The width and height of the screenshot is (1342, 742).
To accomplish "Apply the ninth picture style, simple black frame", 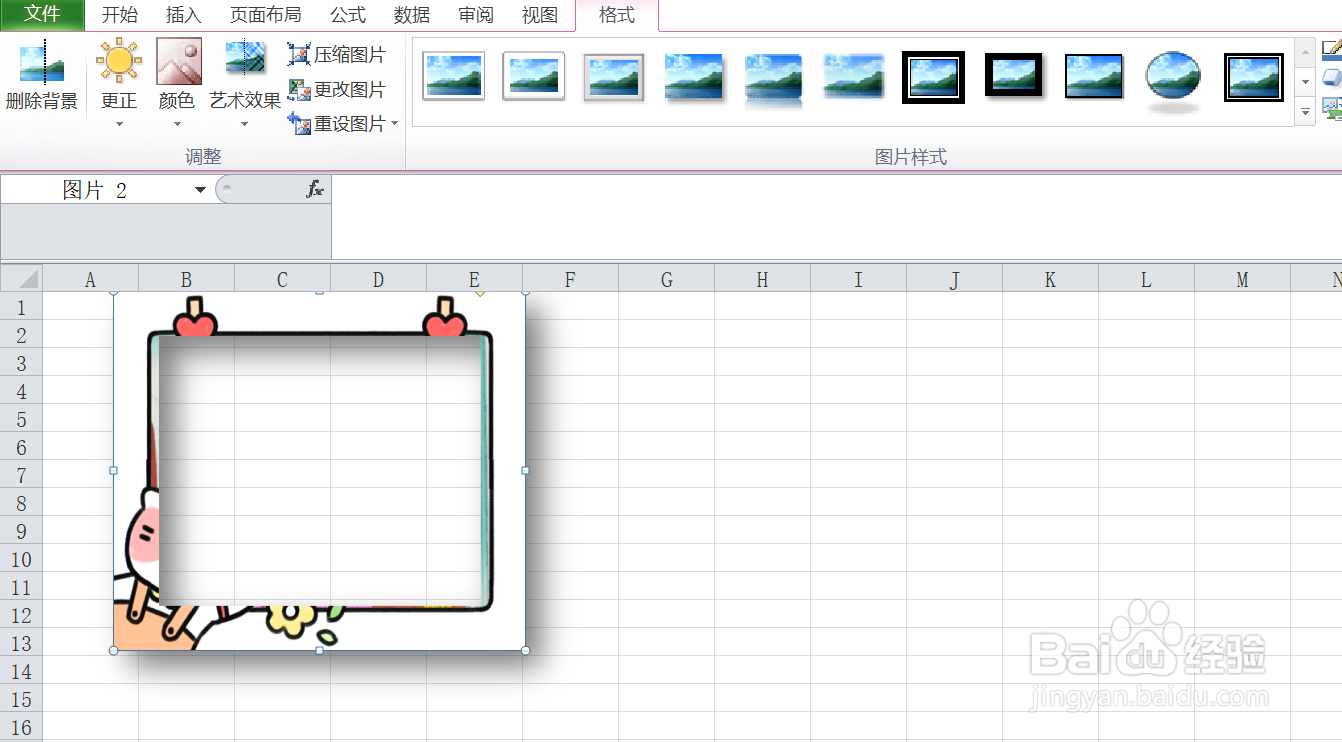I will tap(1093, 77).
